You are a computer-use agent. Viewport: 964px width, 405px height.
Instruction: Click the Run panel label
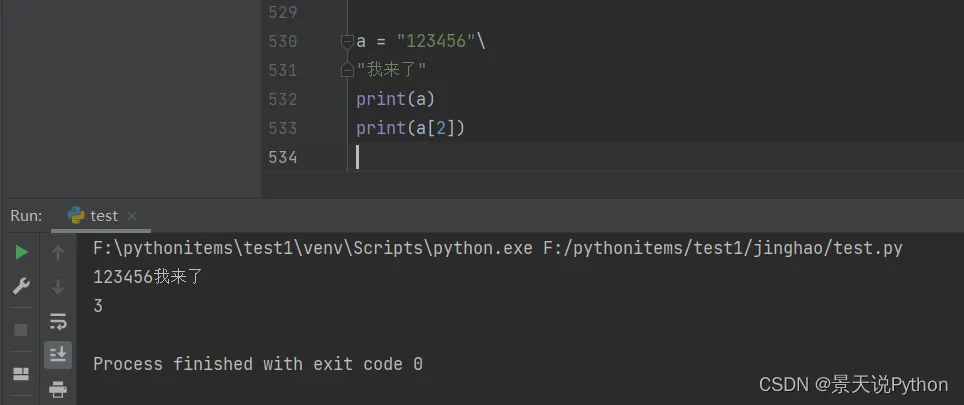[x=27, y=215]
